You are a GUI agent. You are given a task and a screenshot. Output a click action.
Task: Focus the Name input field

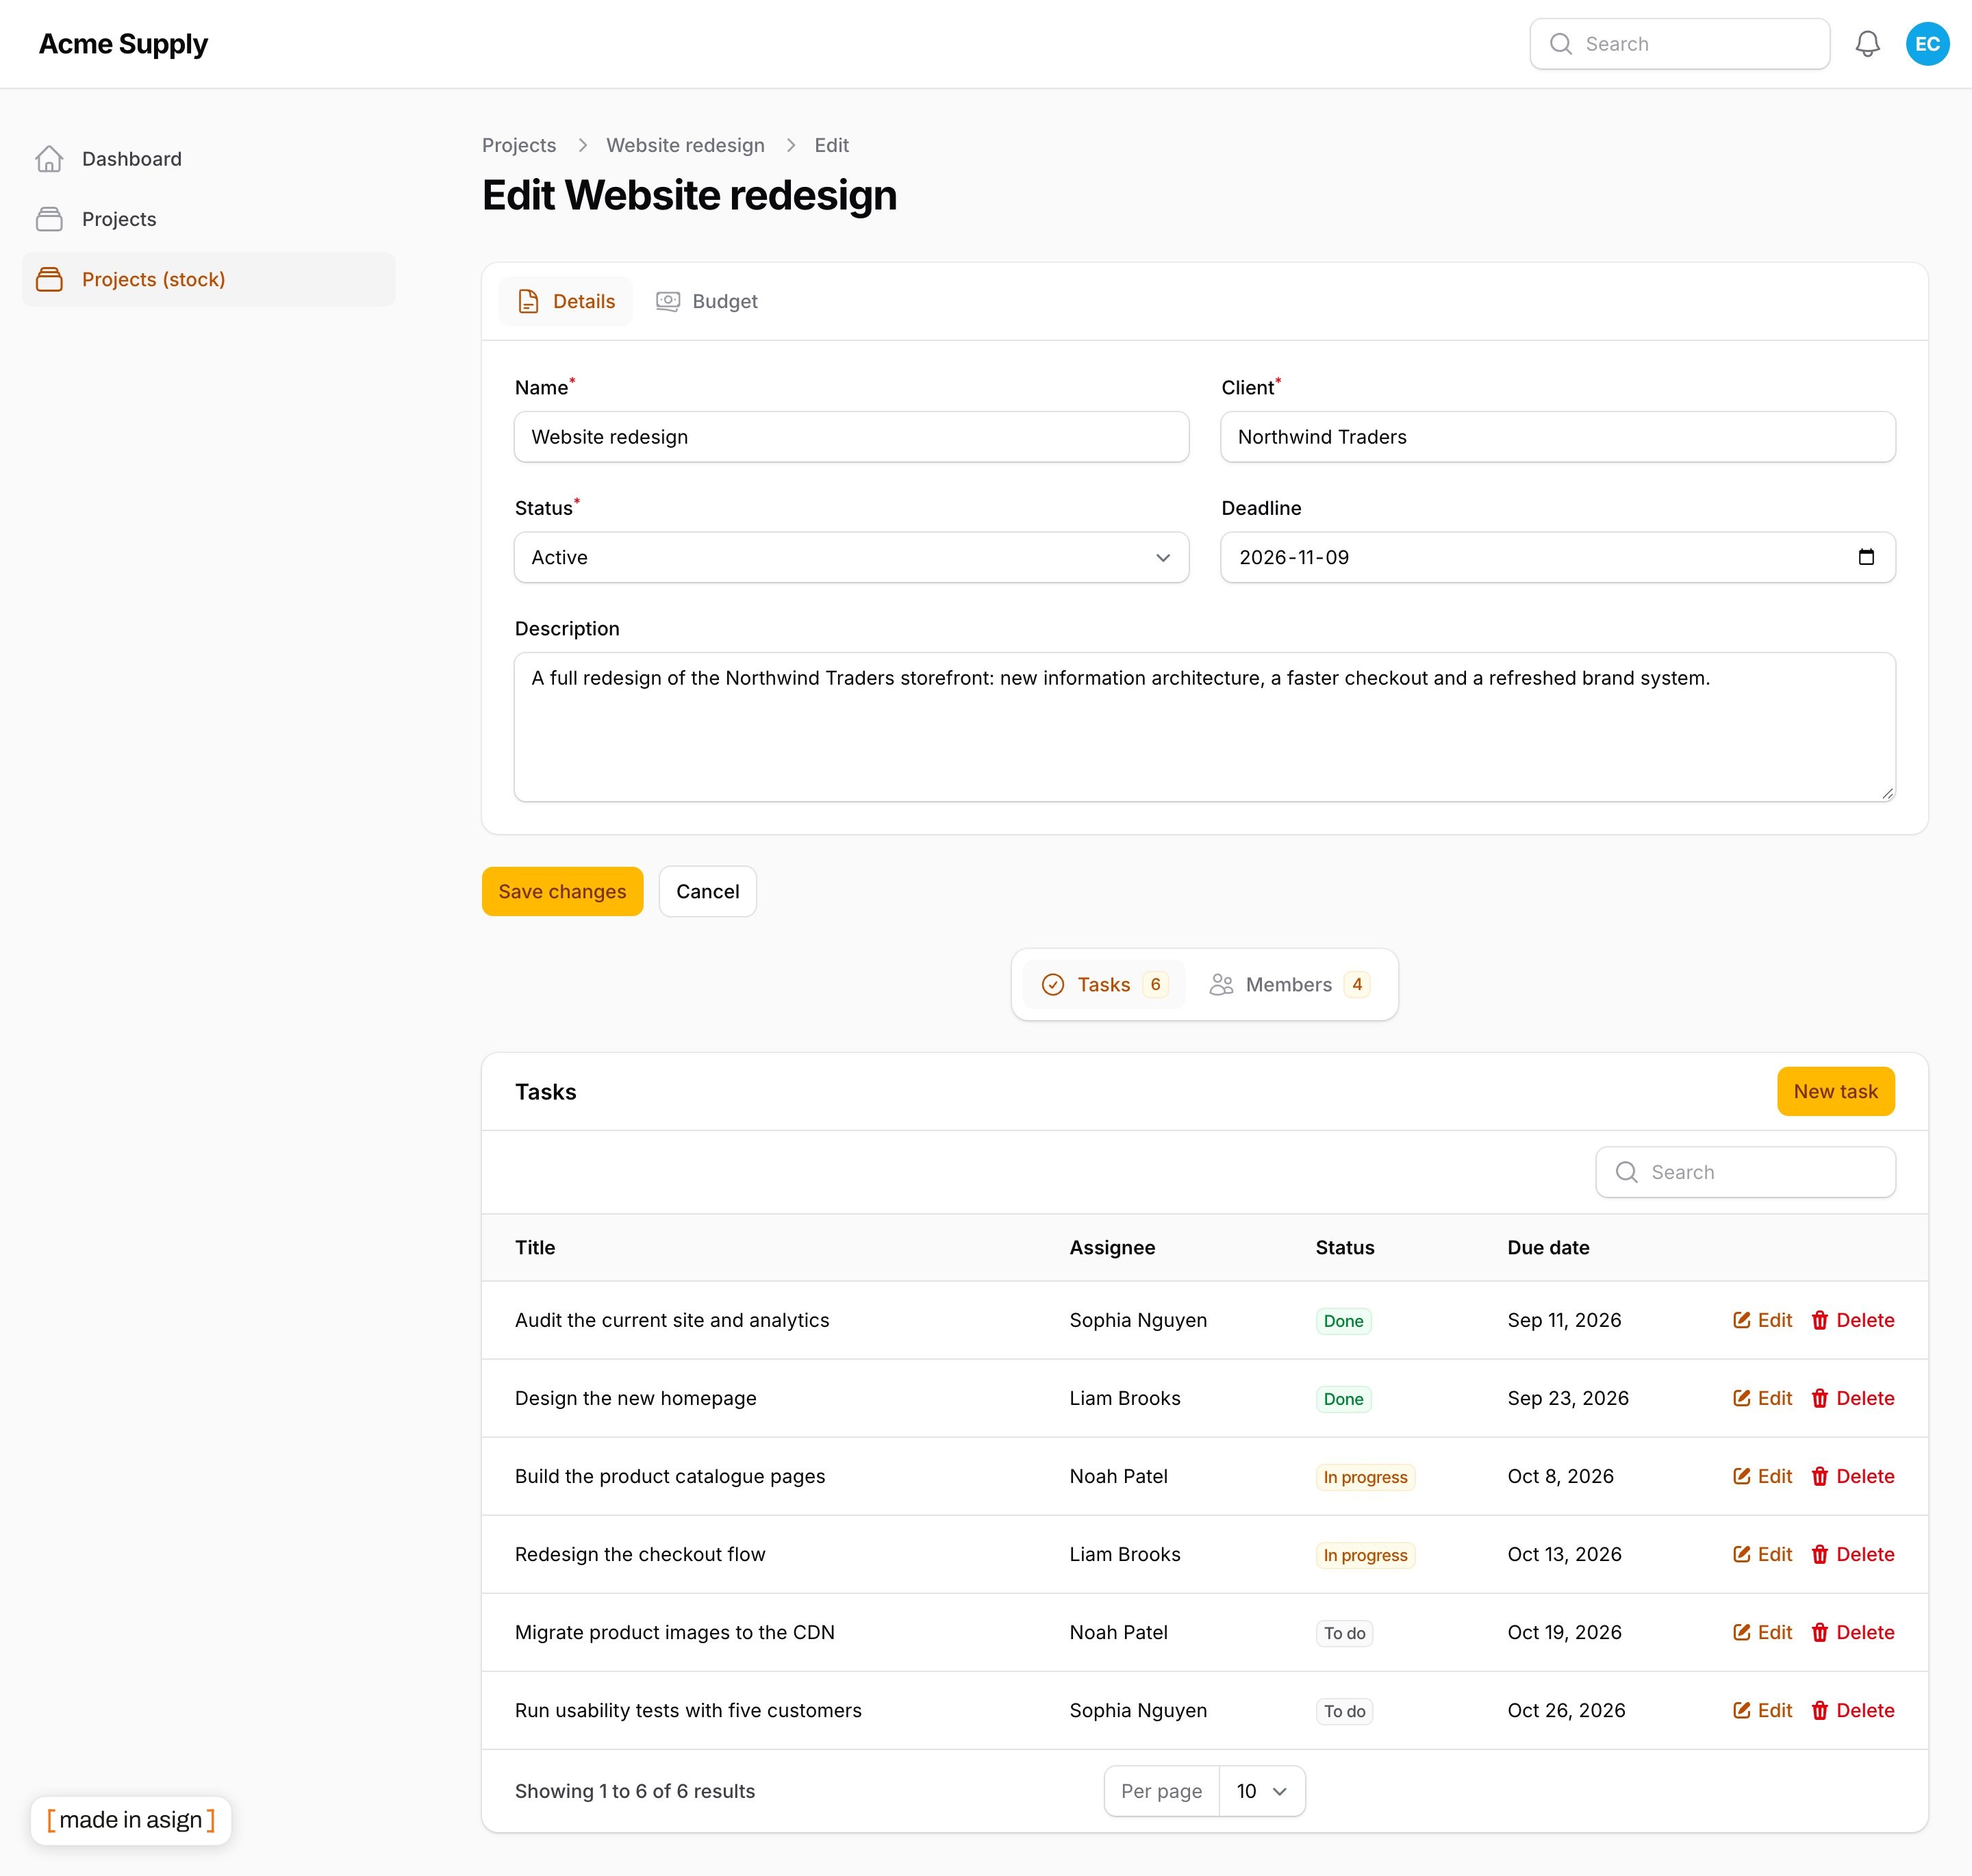[851, 437]
